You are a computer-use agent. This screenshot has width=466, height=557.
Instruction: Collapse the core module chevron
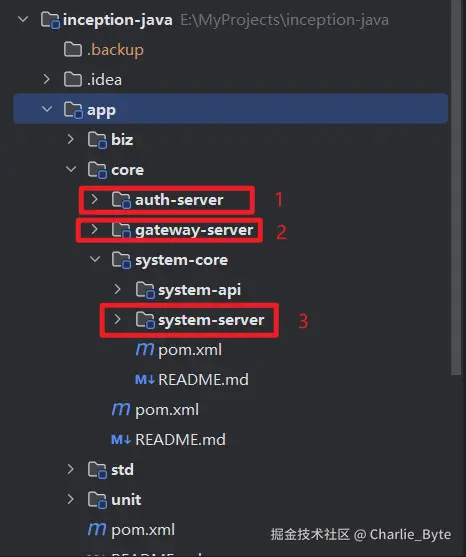(x=71, y=169)
